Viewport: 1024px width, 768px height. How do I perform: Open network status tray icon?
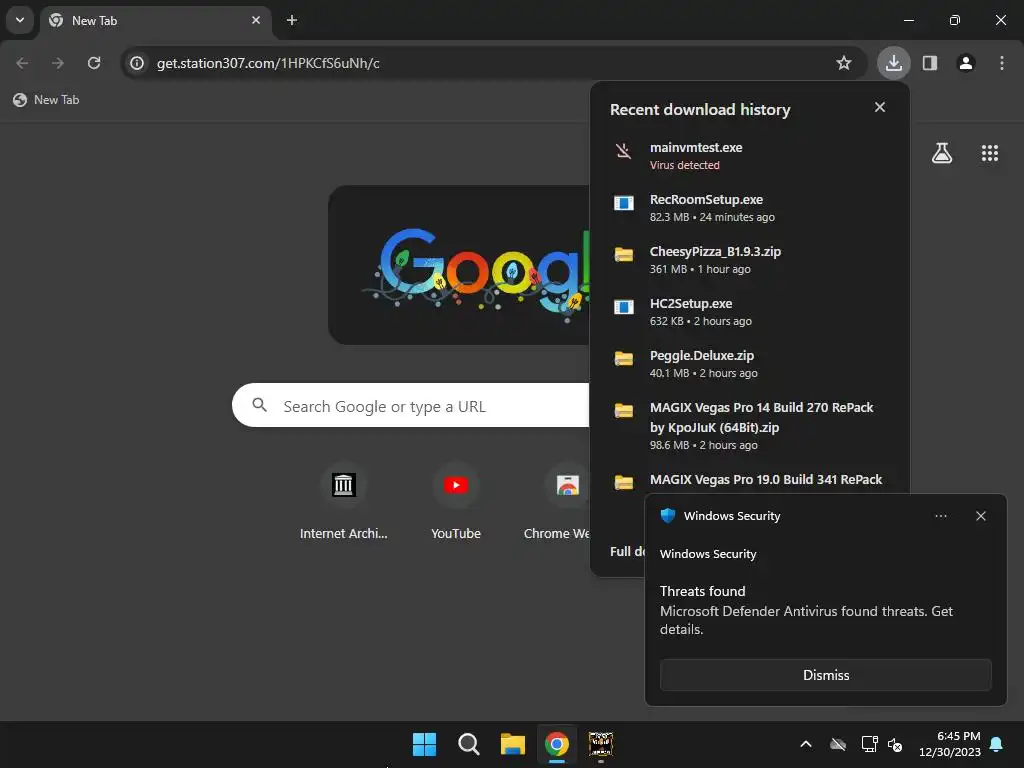click(x=869, y=744)
